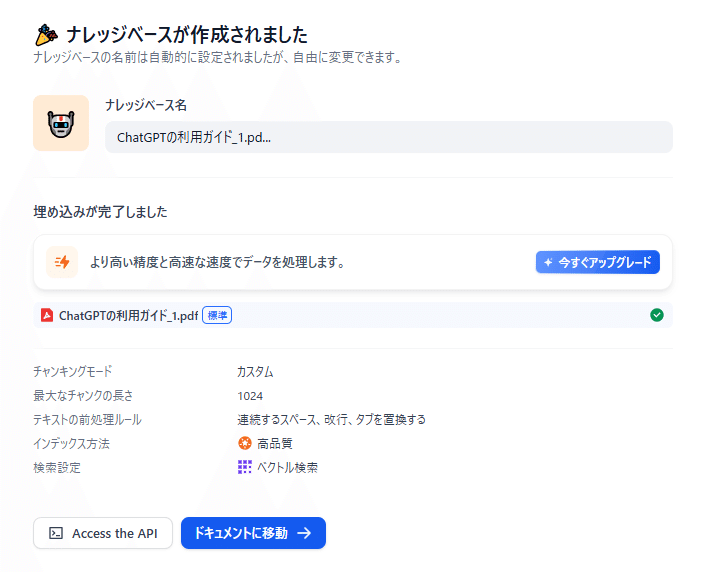Click the ドキュメントに移動 button
The image size is (703, 572).
pyautogui.click(x=253, y=533)
